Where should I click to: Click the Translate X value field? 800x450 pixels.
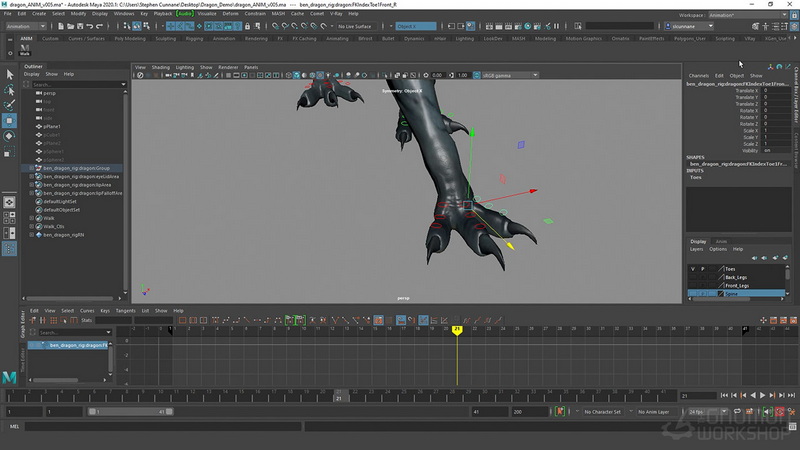[776, 90]
